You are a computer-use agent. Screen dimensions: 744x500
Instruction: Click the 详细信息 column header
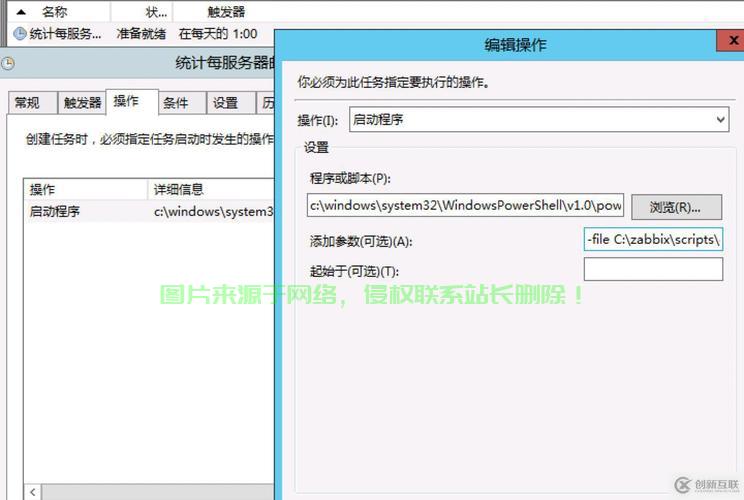click(x=178, y=190)
